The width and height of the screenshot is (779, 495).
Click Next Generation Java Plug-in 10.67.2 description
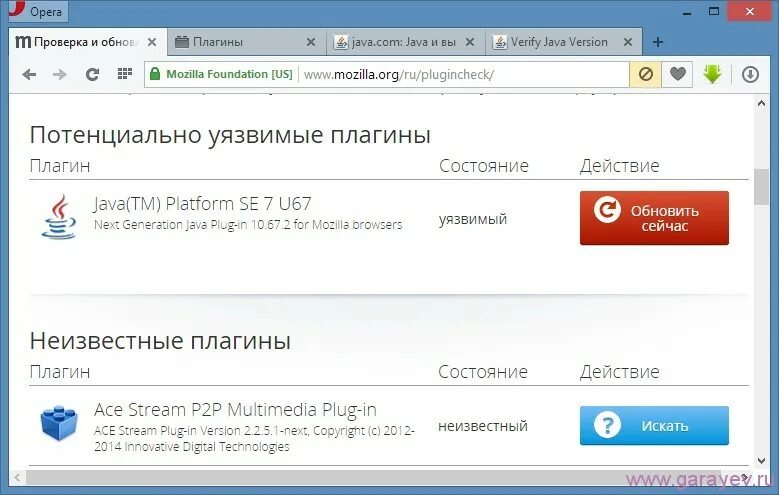pyautogui.click(x=248, y=225)
